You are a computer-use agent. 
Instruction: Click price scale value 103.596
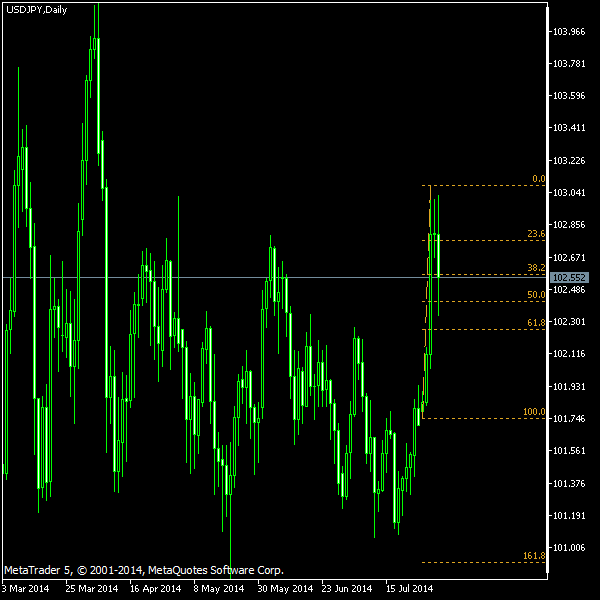click(x=569, y=95)
